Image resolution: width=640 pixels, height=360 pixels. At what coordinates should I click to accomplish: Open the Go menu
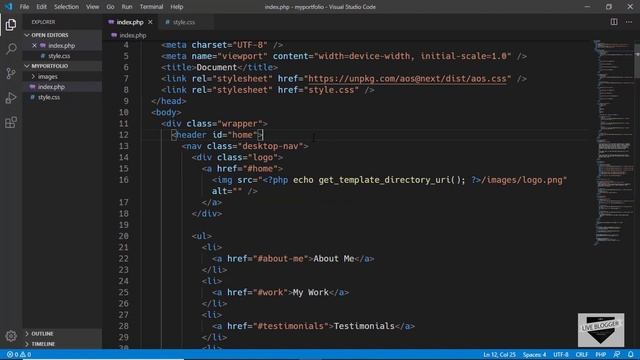pos(110,7)
